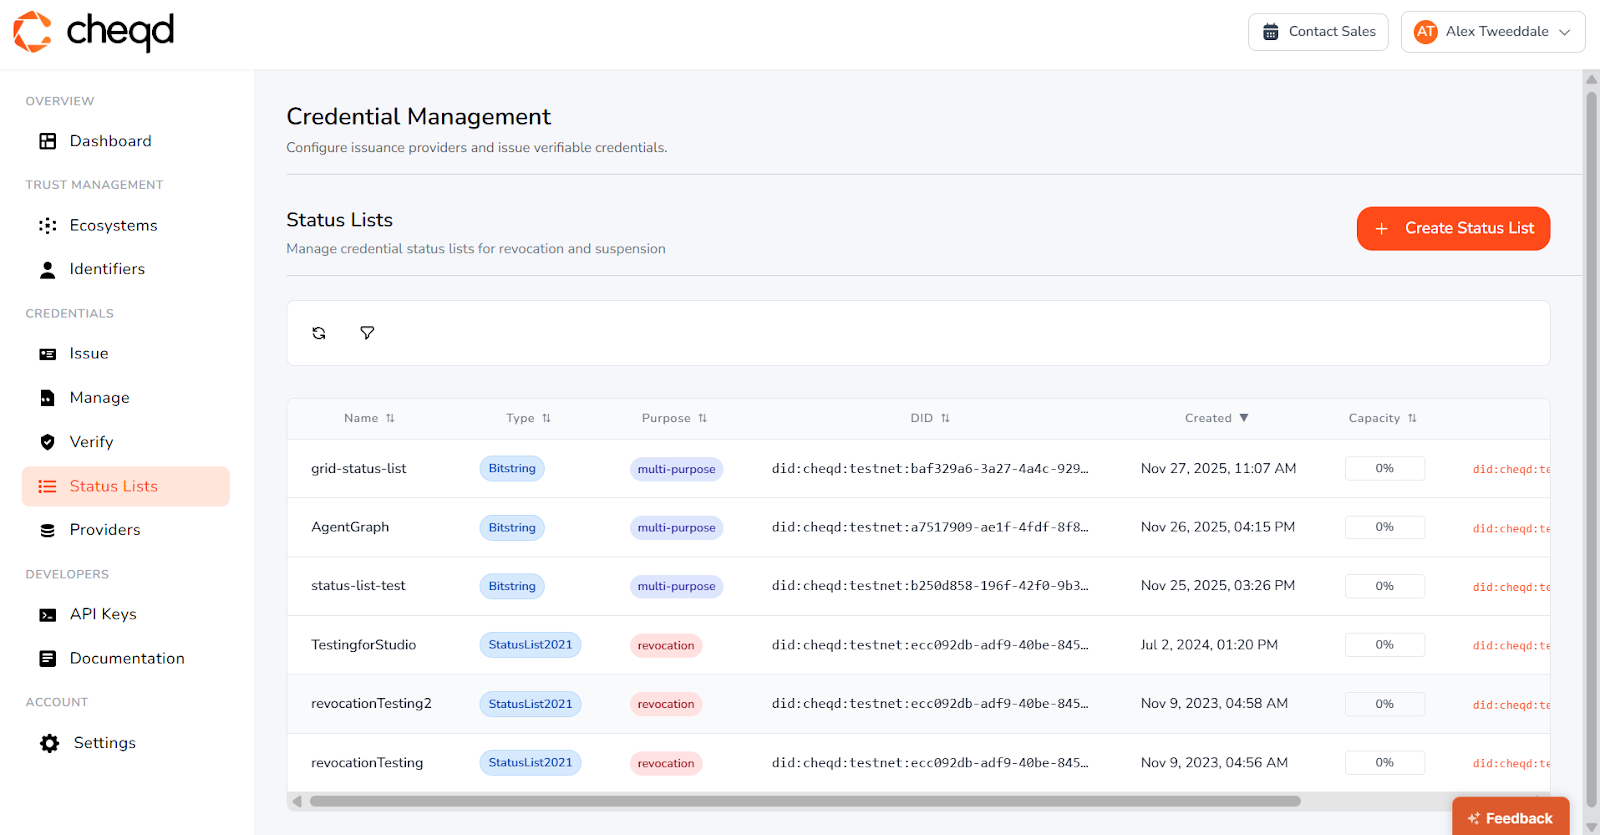Open Identifiers in the sidebar

(x=107, y=269)
